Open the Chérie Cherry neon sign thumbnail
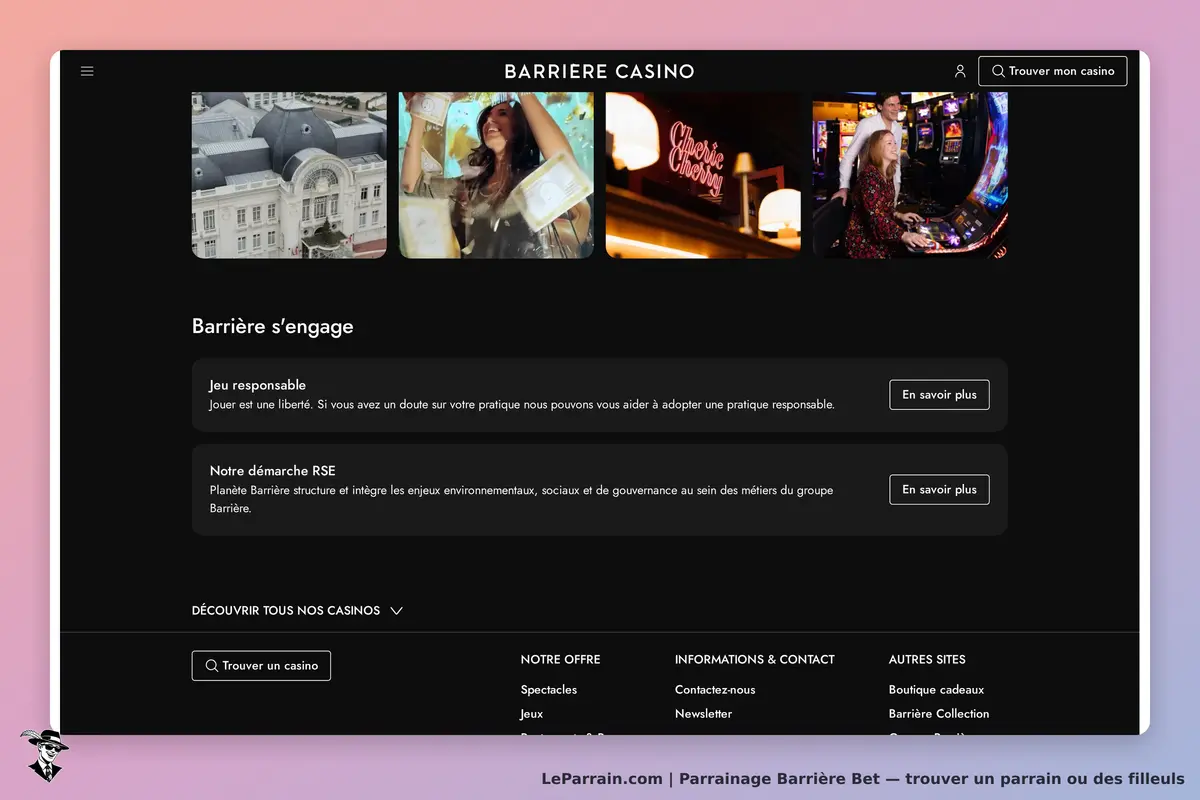 point(703,175)
